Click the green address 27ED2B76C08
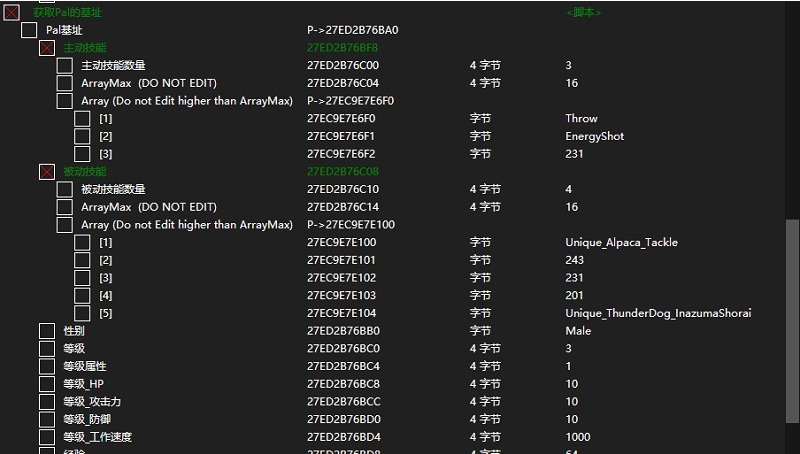The width and height of the screenshot is (800, 454). click(343, 172)
